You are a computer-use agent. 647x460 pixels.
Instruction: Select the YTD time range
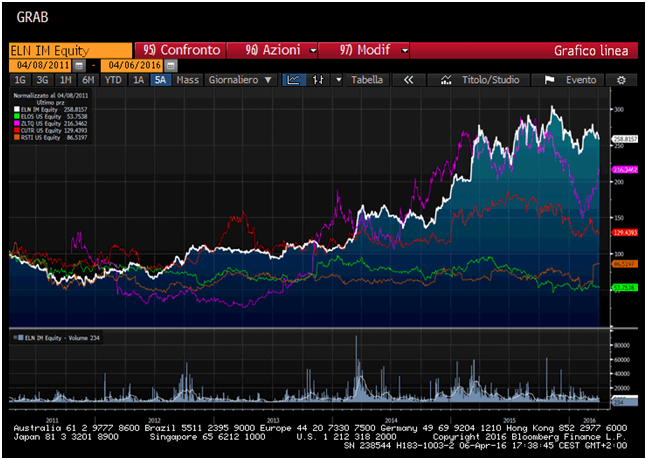click(x=113, y=80)
